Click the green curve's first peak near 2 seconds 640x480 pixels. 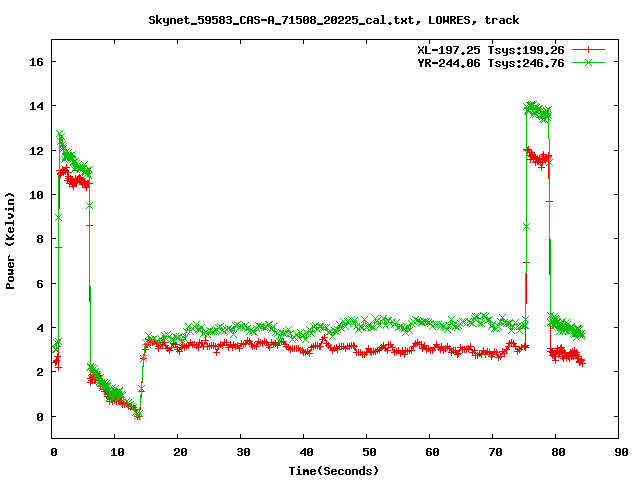click(x=60, y=135)
